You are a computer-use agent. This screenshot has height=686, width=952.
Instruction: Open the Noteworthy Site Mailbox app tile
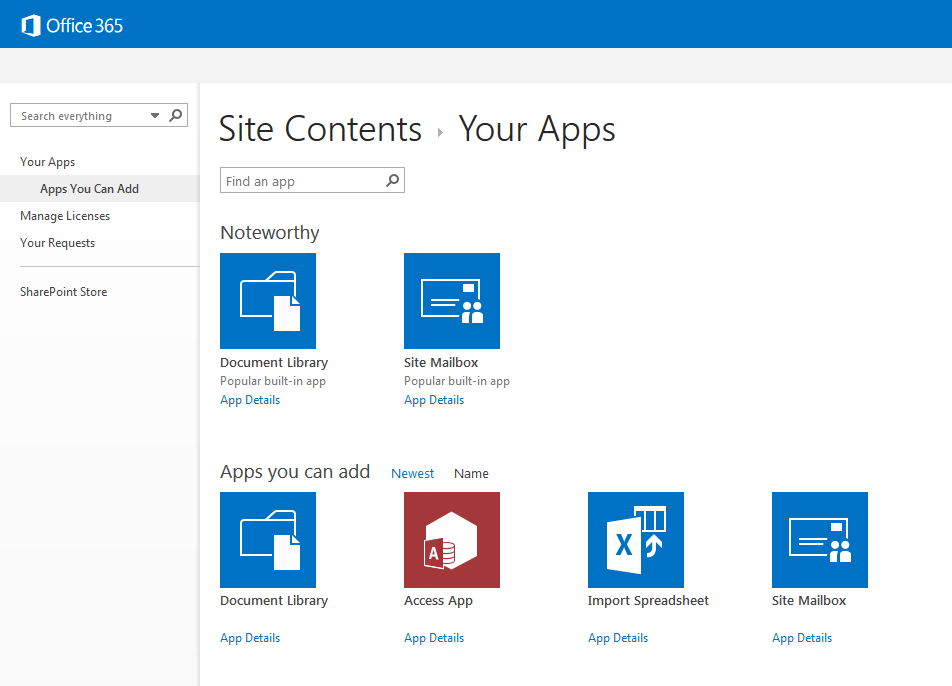(452, 301)
